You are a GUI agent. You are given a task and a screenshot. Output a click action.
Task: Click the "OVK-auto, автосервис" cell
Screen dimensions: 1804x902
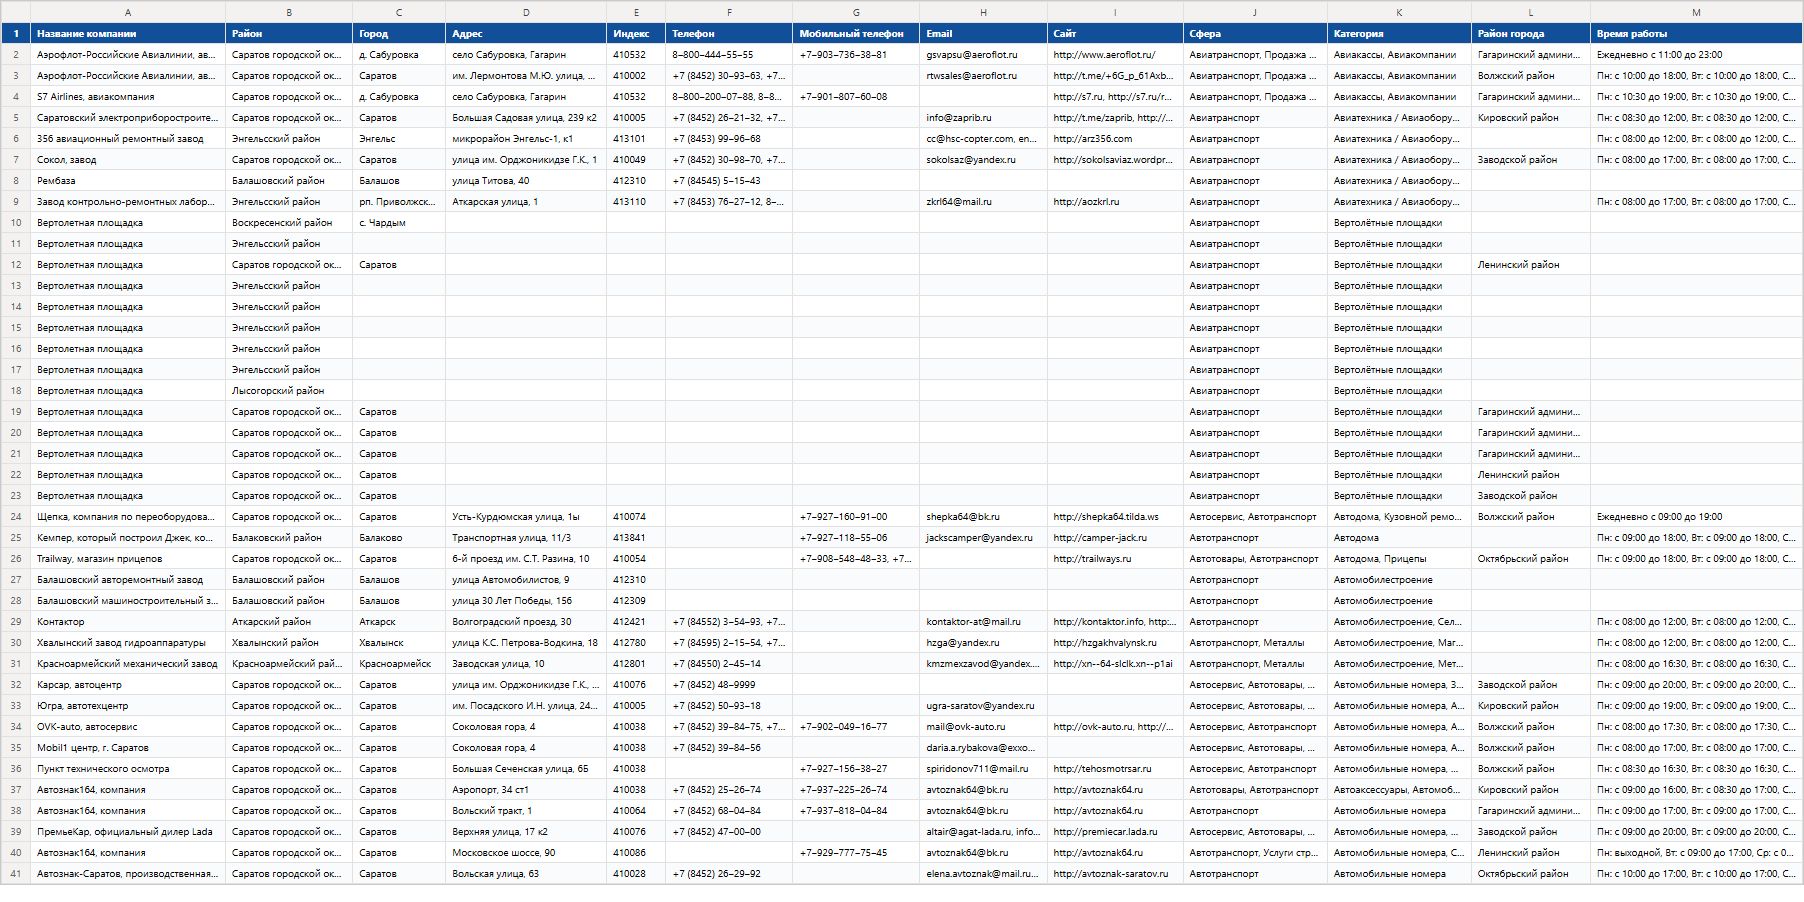[128, 727]
